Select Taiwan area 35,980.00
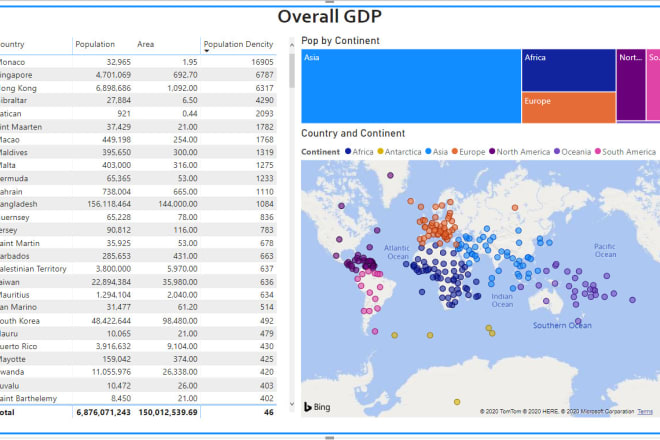 (x=180, y=282)
